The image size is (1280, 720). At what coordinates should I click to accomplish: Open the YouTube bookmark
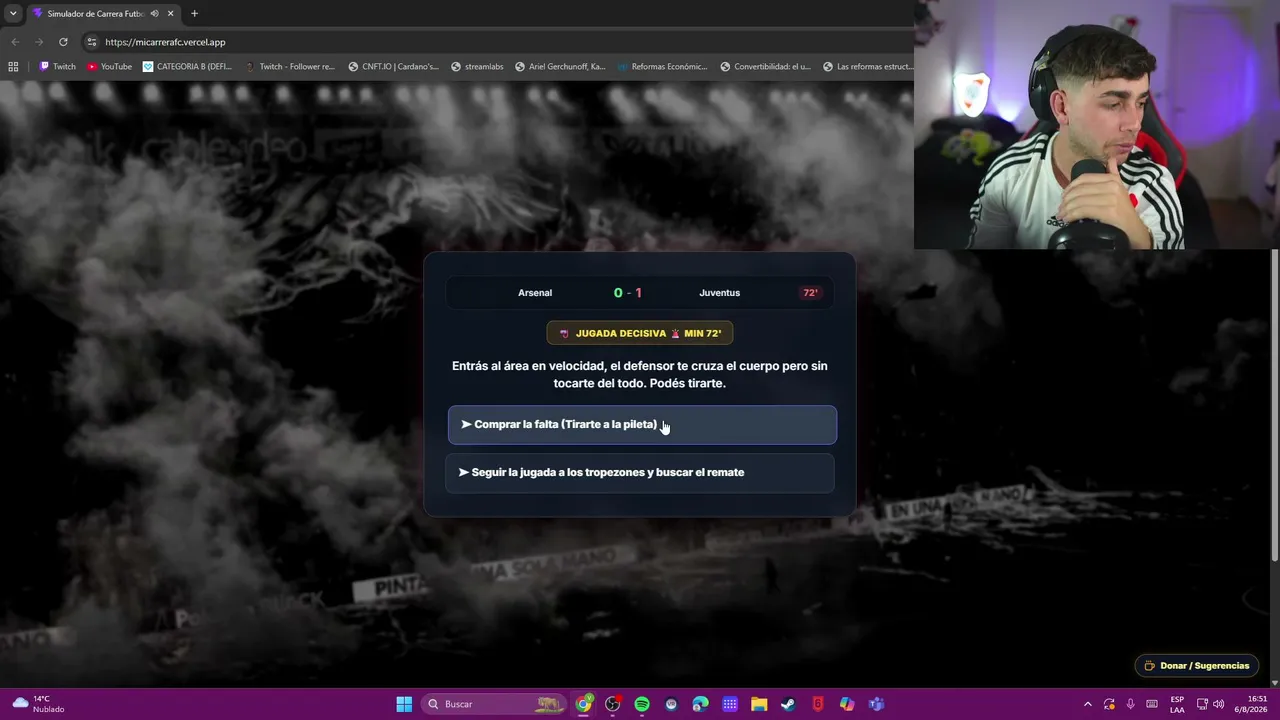point(109,67)
